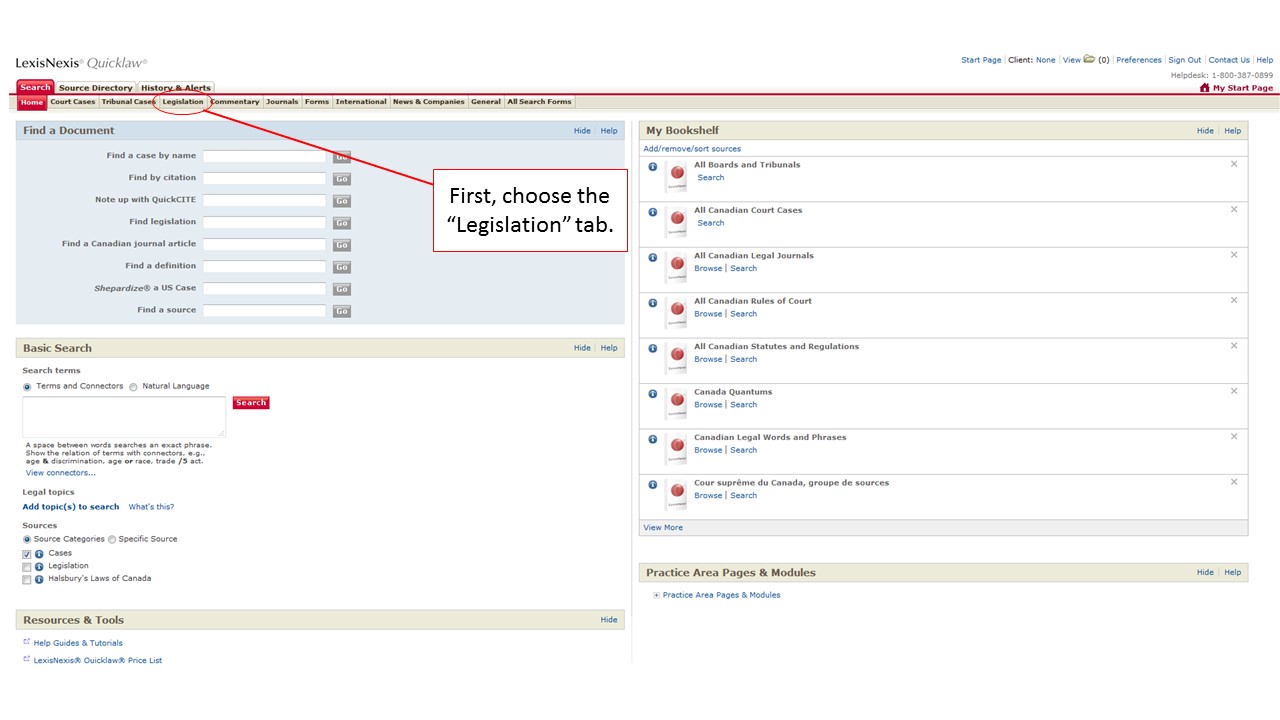Hide the Practice Area Pages & Modules panel
The height and width of the screenshot is (720, 1280).
[x=1205, y=573]
